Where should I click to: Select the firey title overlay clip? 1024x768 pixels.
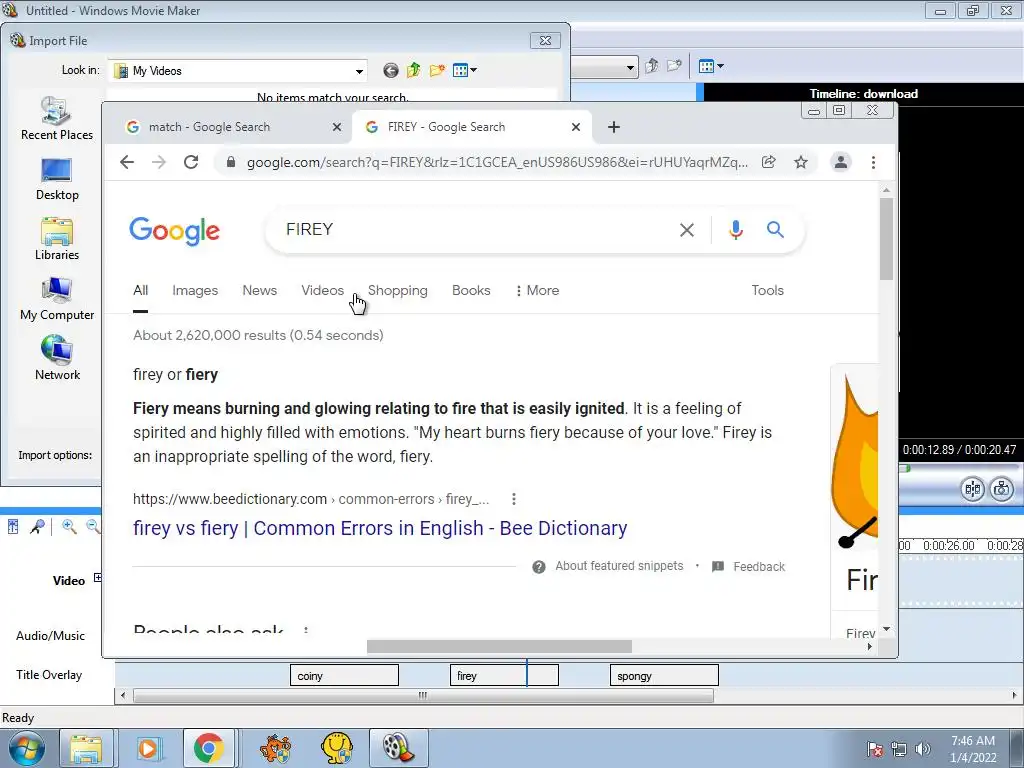point(504,675)
